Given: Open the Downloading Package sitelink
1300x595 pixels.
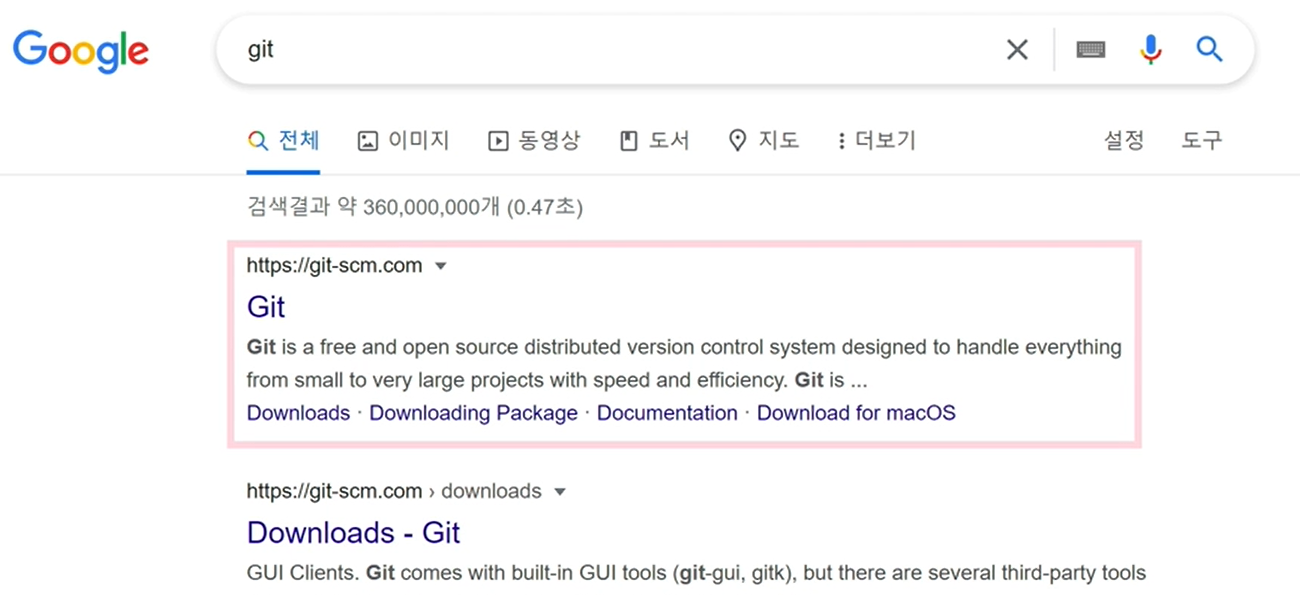Looking at the screenshot, I should (x=474, y=413).
